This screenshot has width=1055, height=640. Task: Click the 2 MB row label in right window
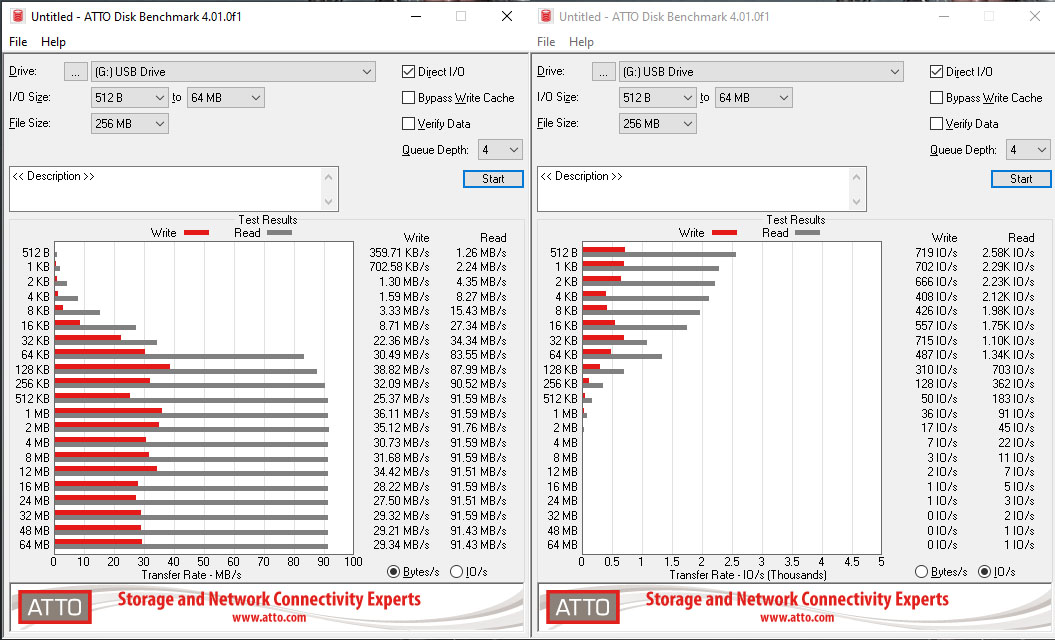pos(565,428)
